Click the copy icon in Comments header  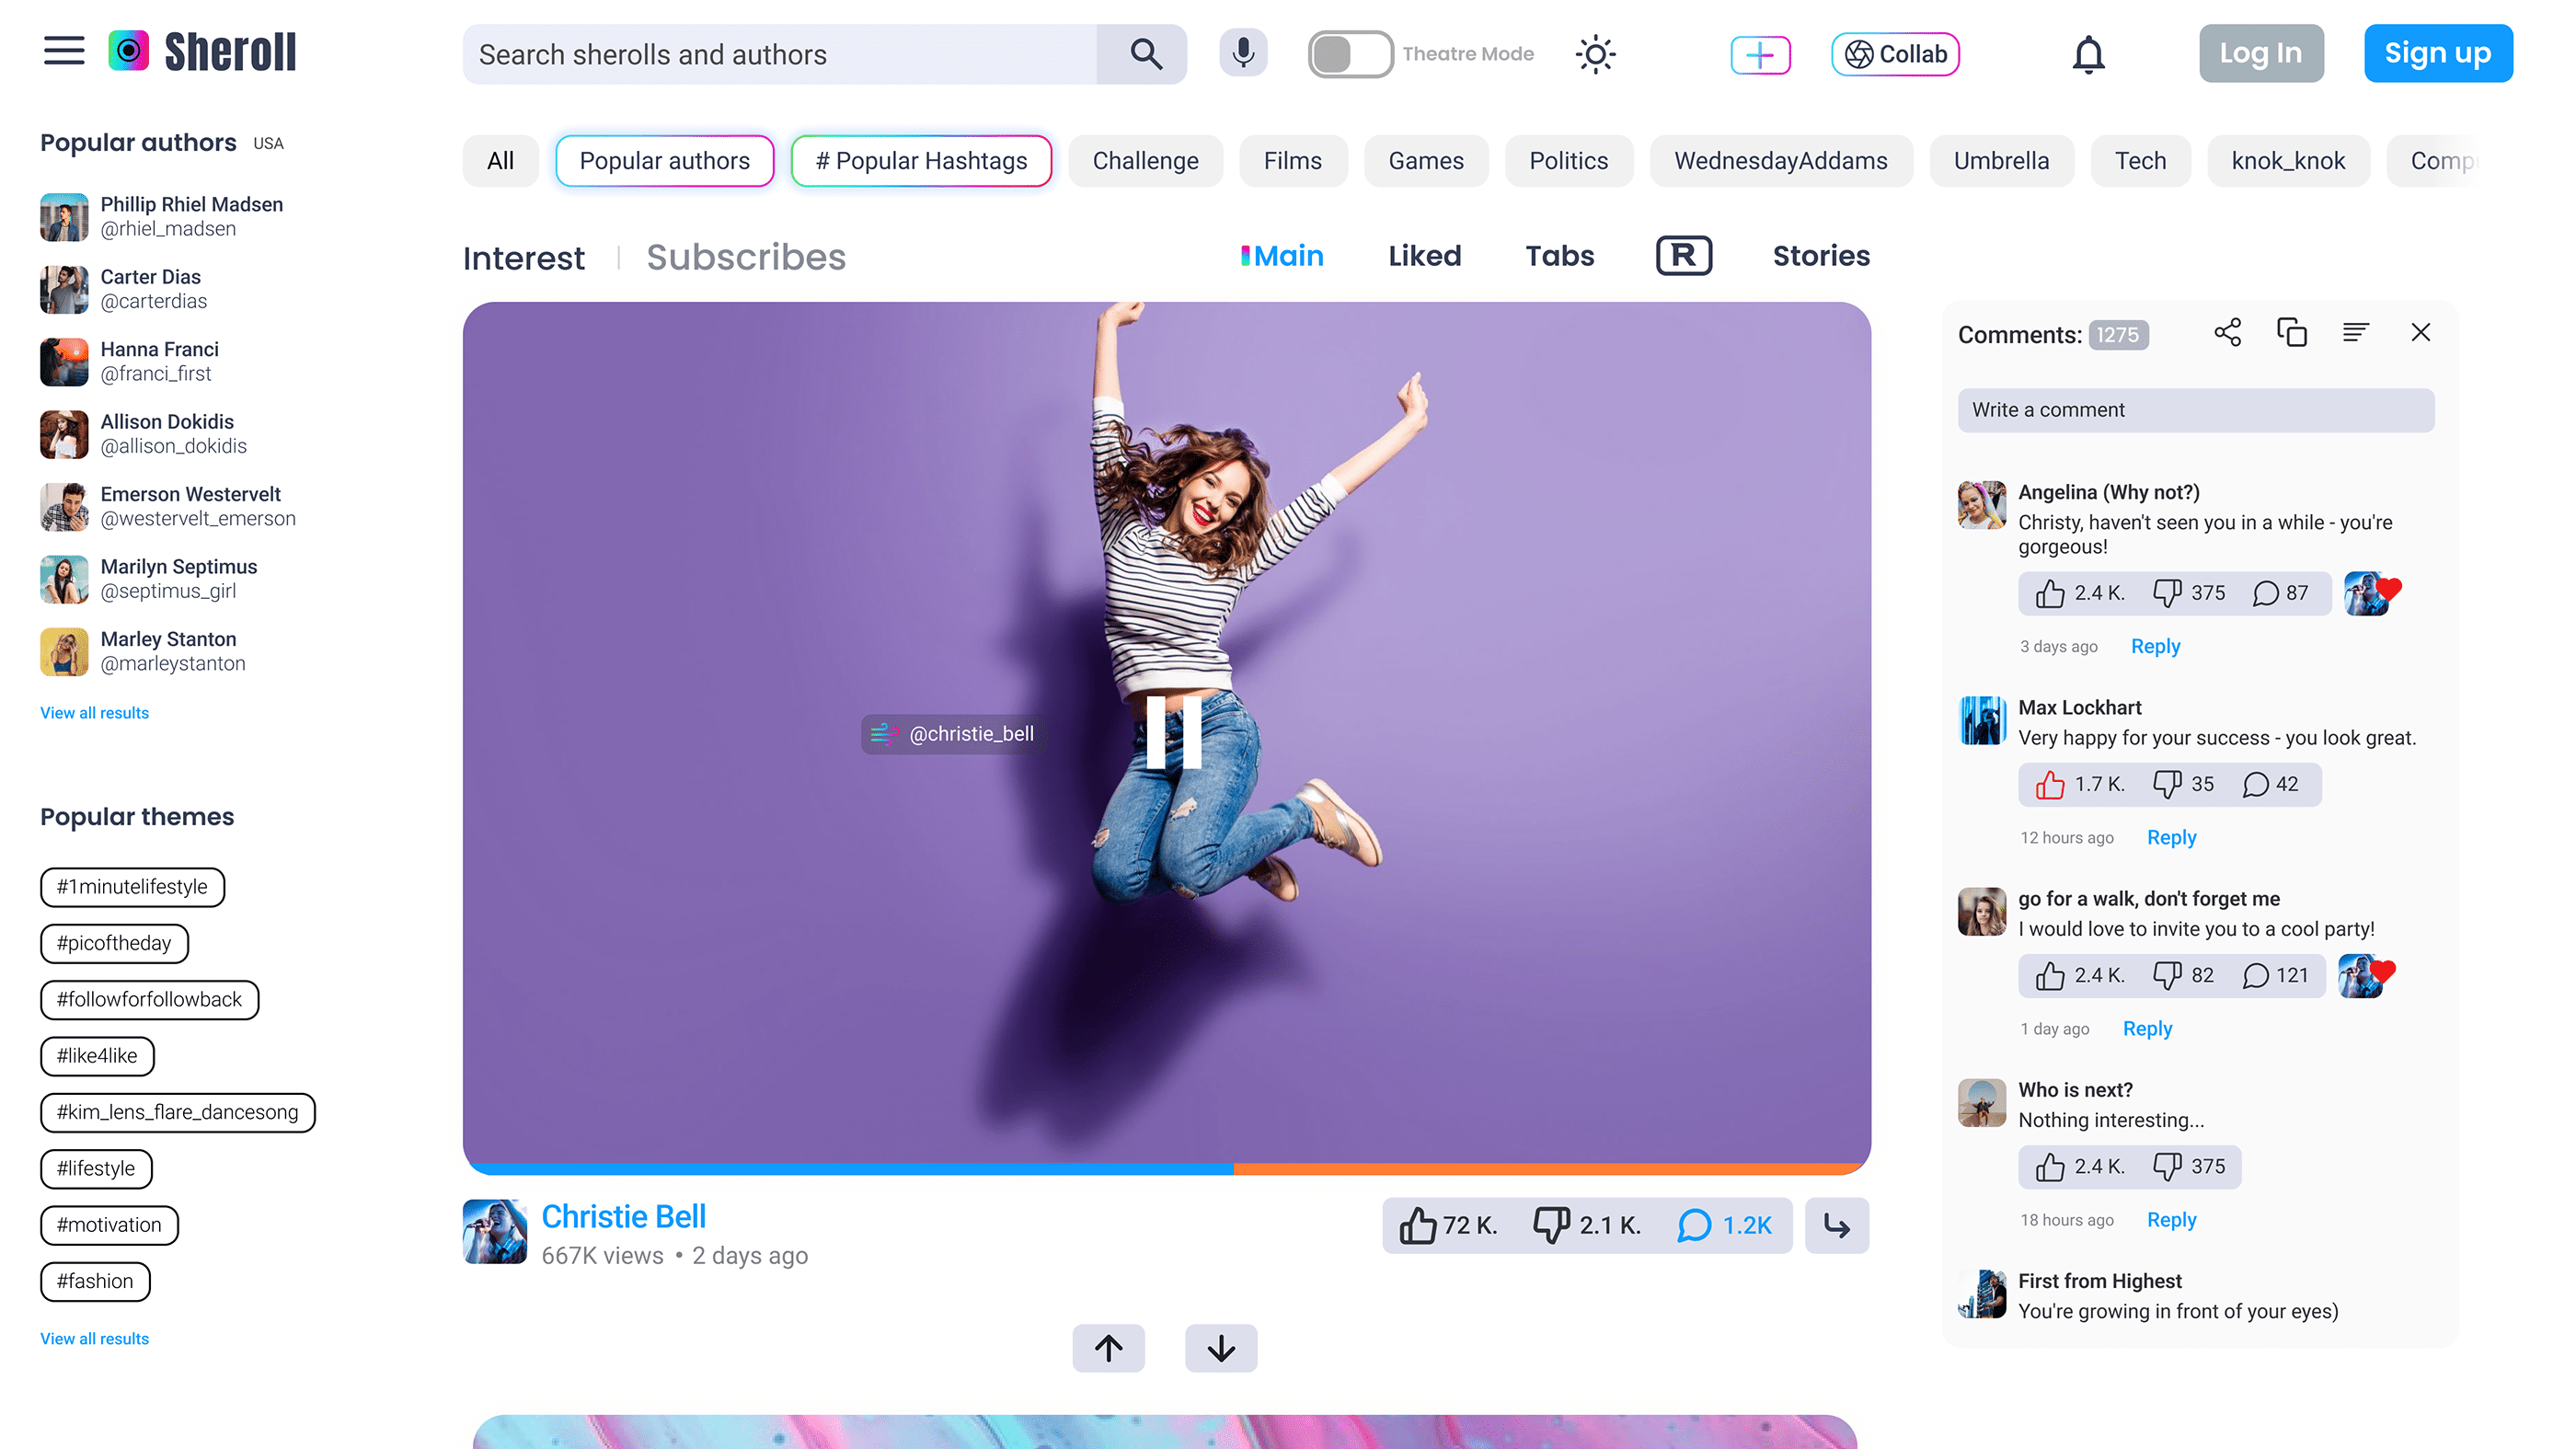tap(2291, 333)
